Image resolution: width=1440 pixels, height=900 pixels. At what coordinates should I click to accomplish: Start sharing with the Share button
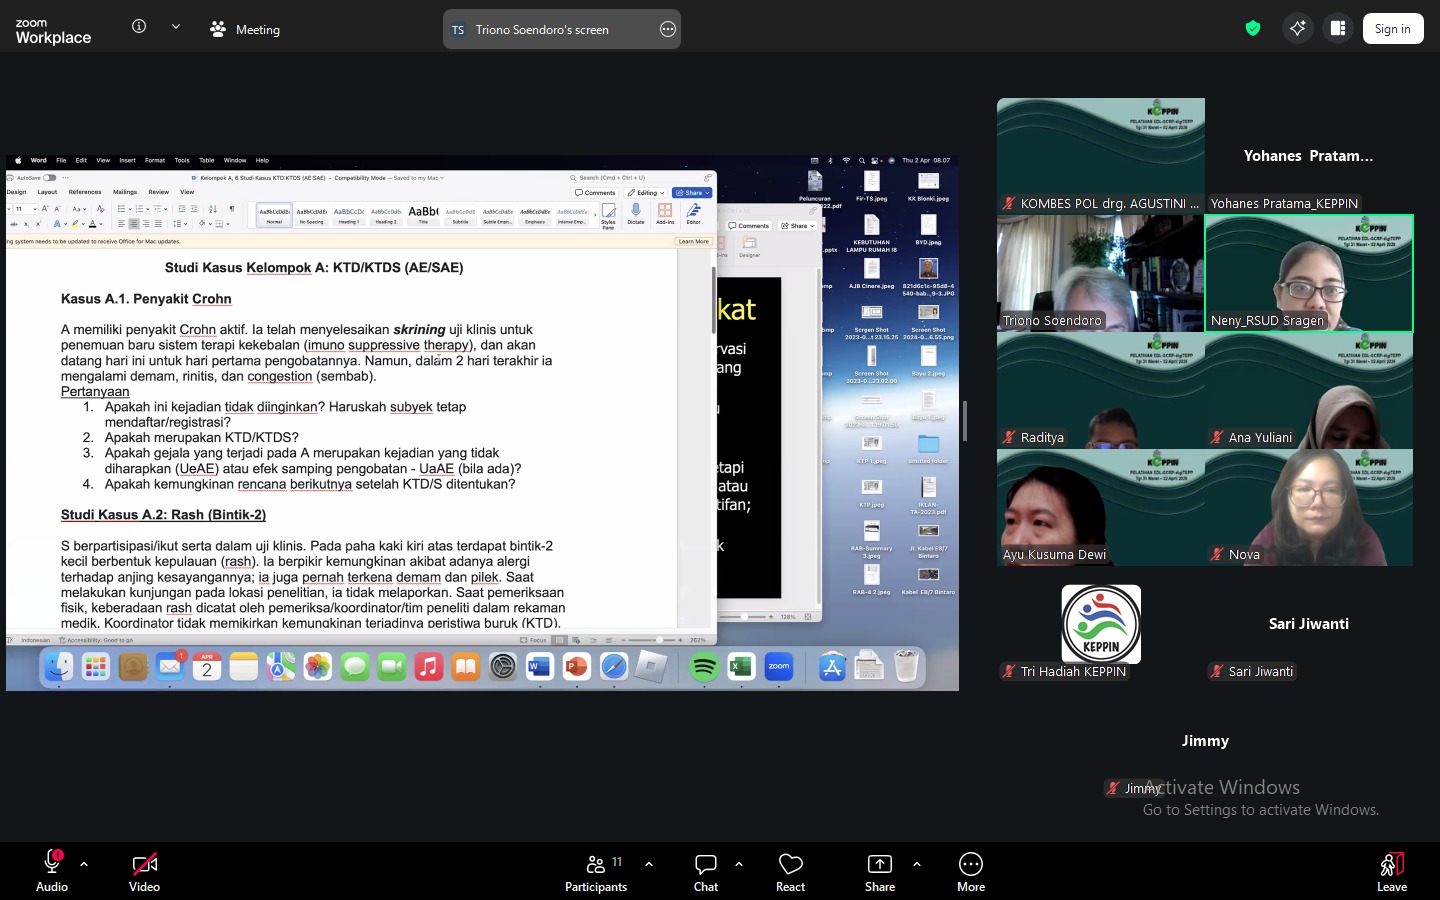(x=880, y=870)
